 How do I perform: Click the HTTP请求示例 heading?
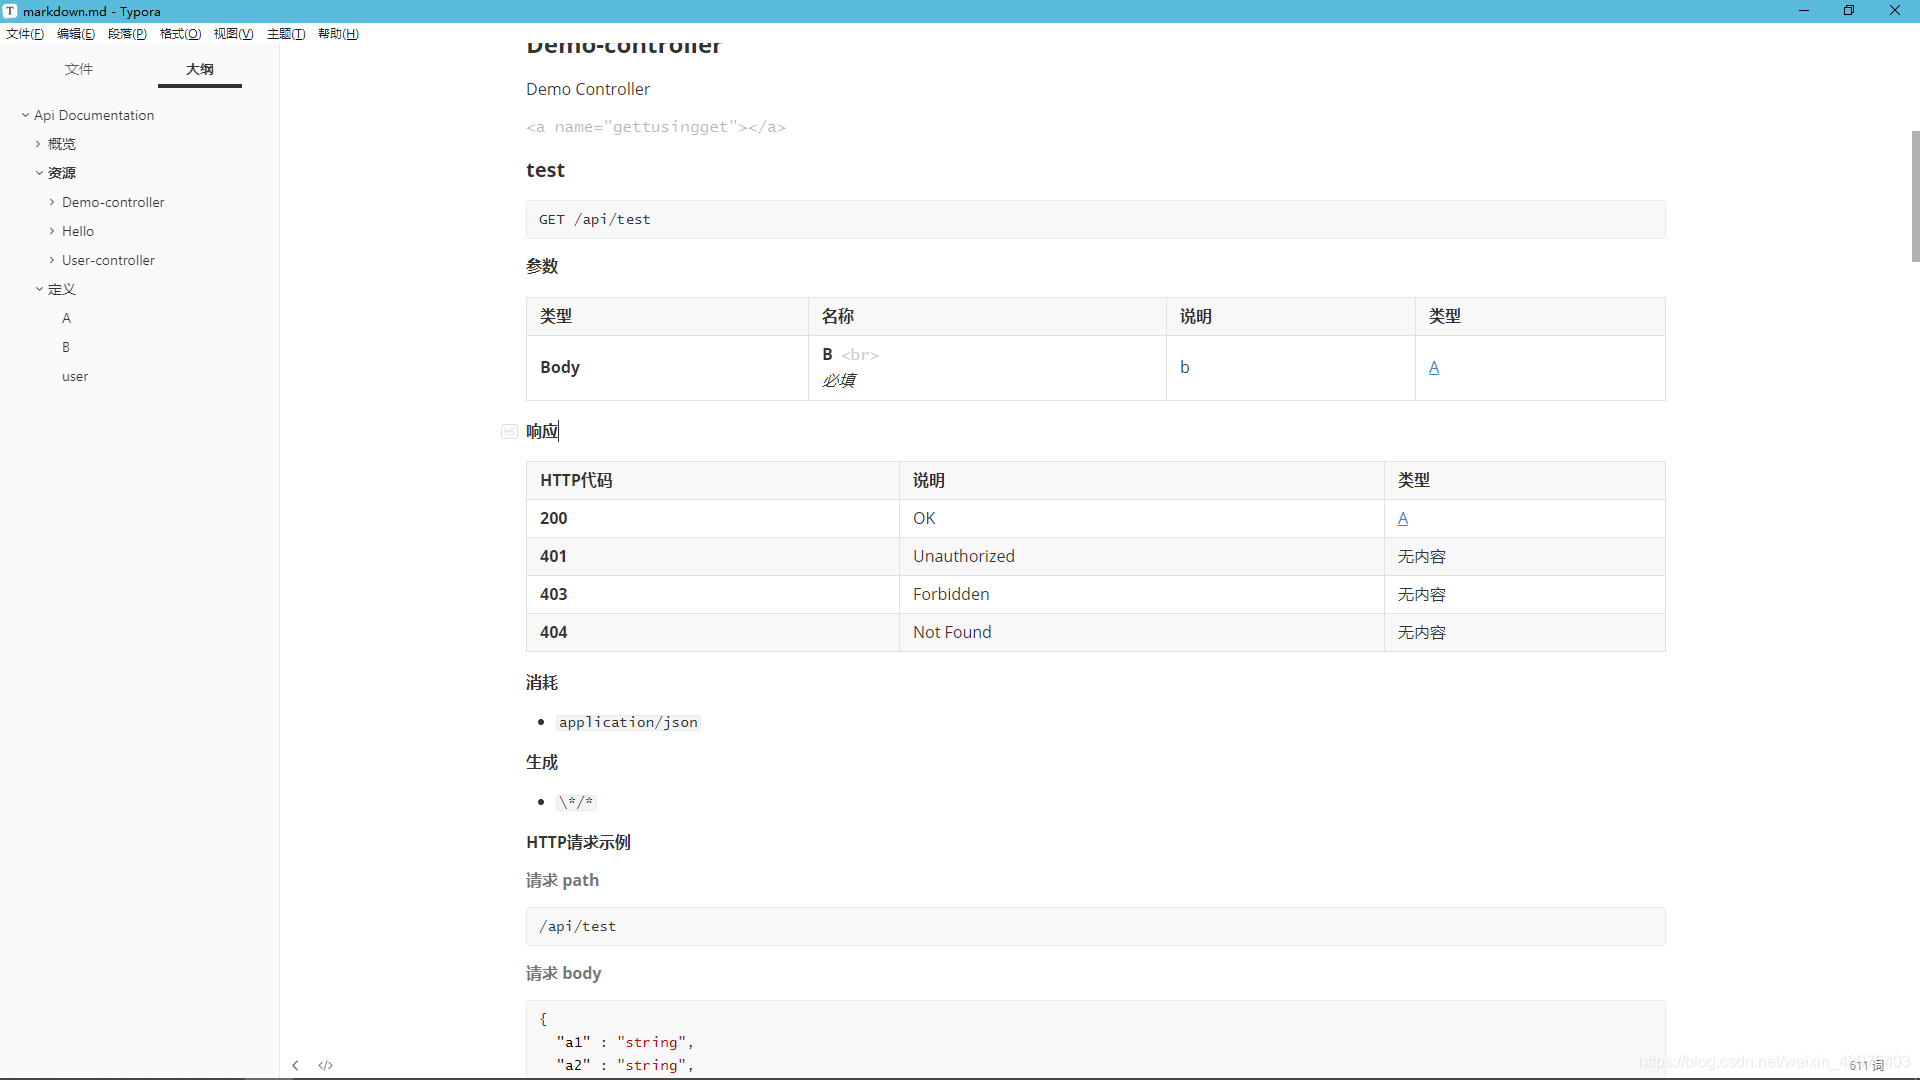(x=578, y=842)
